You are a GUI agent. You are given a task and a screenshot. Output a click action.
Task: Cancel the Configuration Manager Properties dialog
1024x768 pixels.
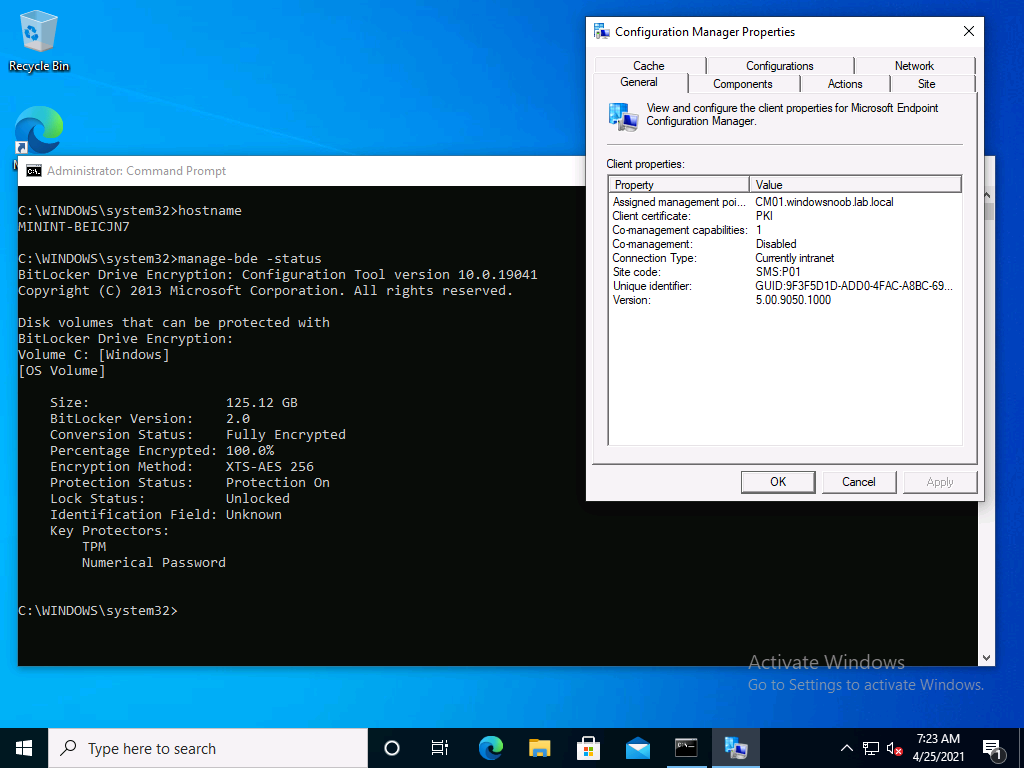(859, 482)
